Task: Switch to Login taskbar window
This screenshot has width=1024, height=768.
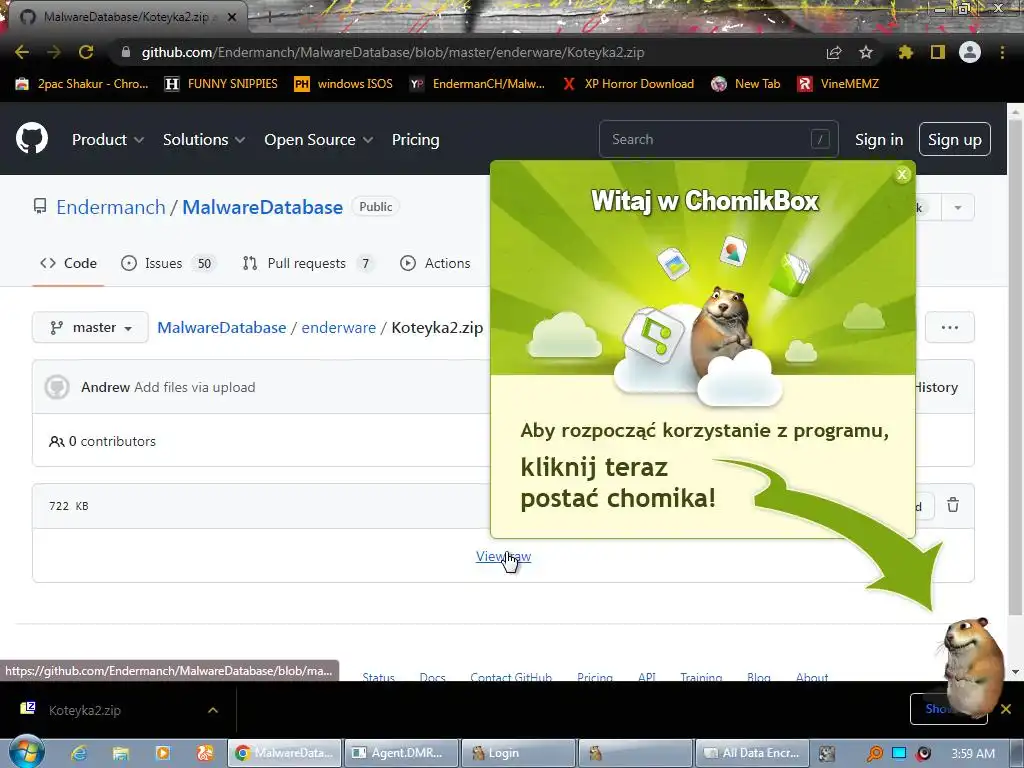Action: (517, 753)
